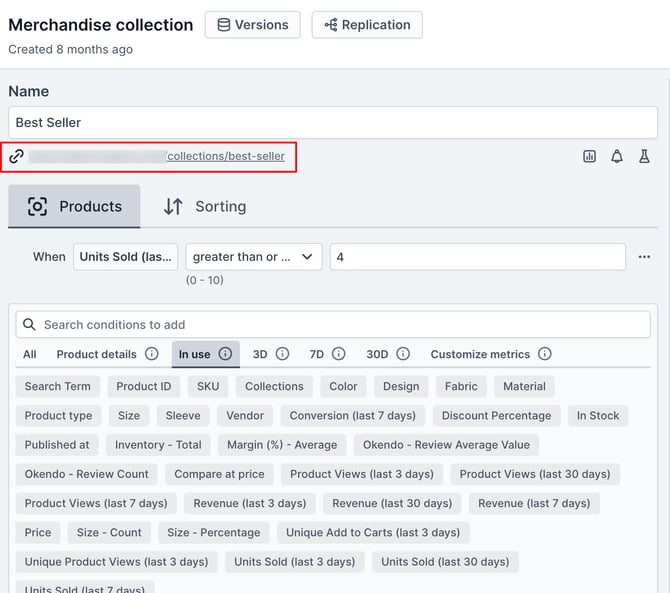Open the Units Sold condition selector
Viewport: 670px width, 593px height.
point(126,257)
